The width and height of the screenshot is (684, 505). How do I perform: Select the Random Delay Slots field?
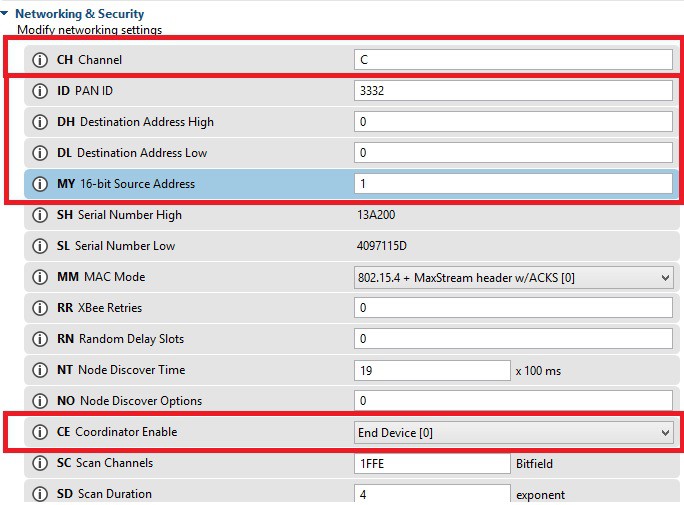pos(513,339)
